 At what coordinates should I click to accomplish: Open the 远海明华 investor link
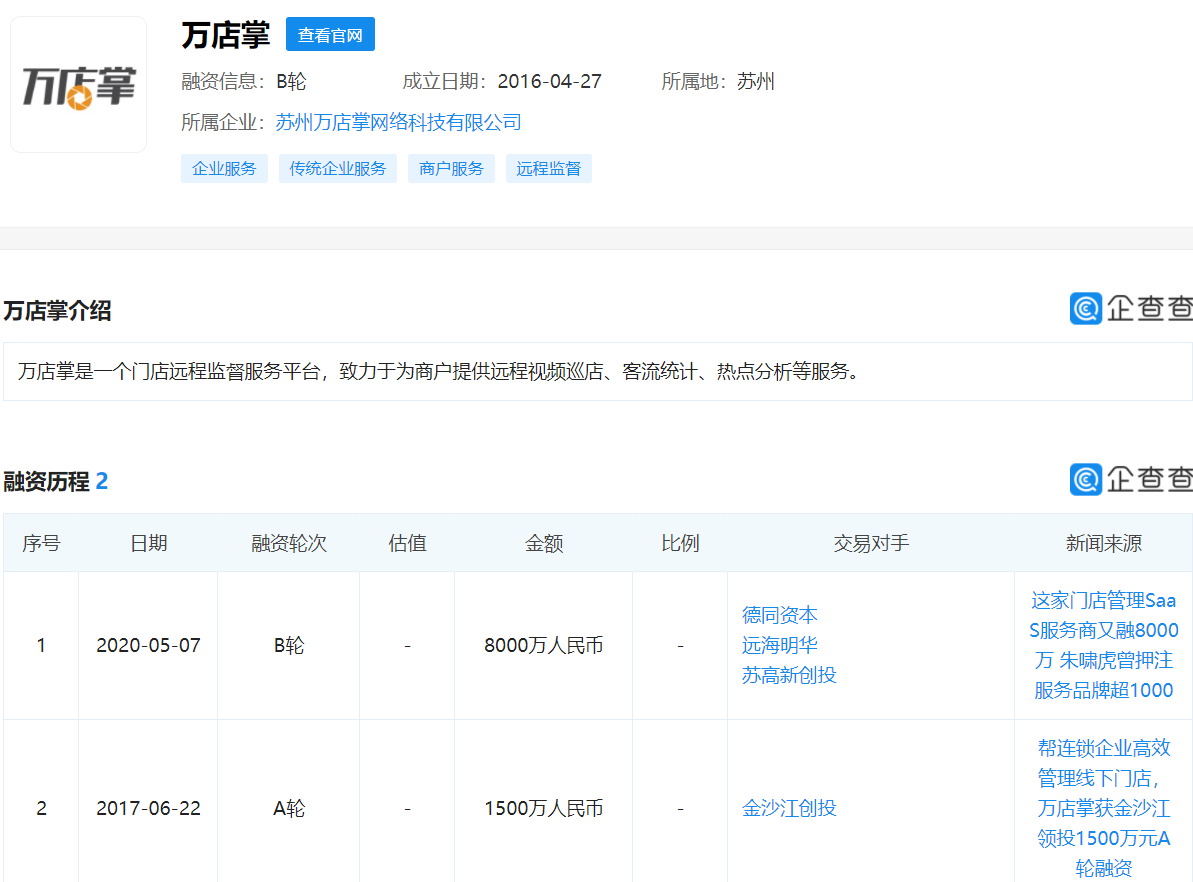coord(779,645)
